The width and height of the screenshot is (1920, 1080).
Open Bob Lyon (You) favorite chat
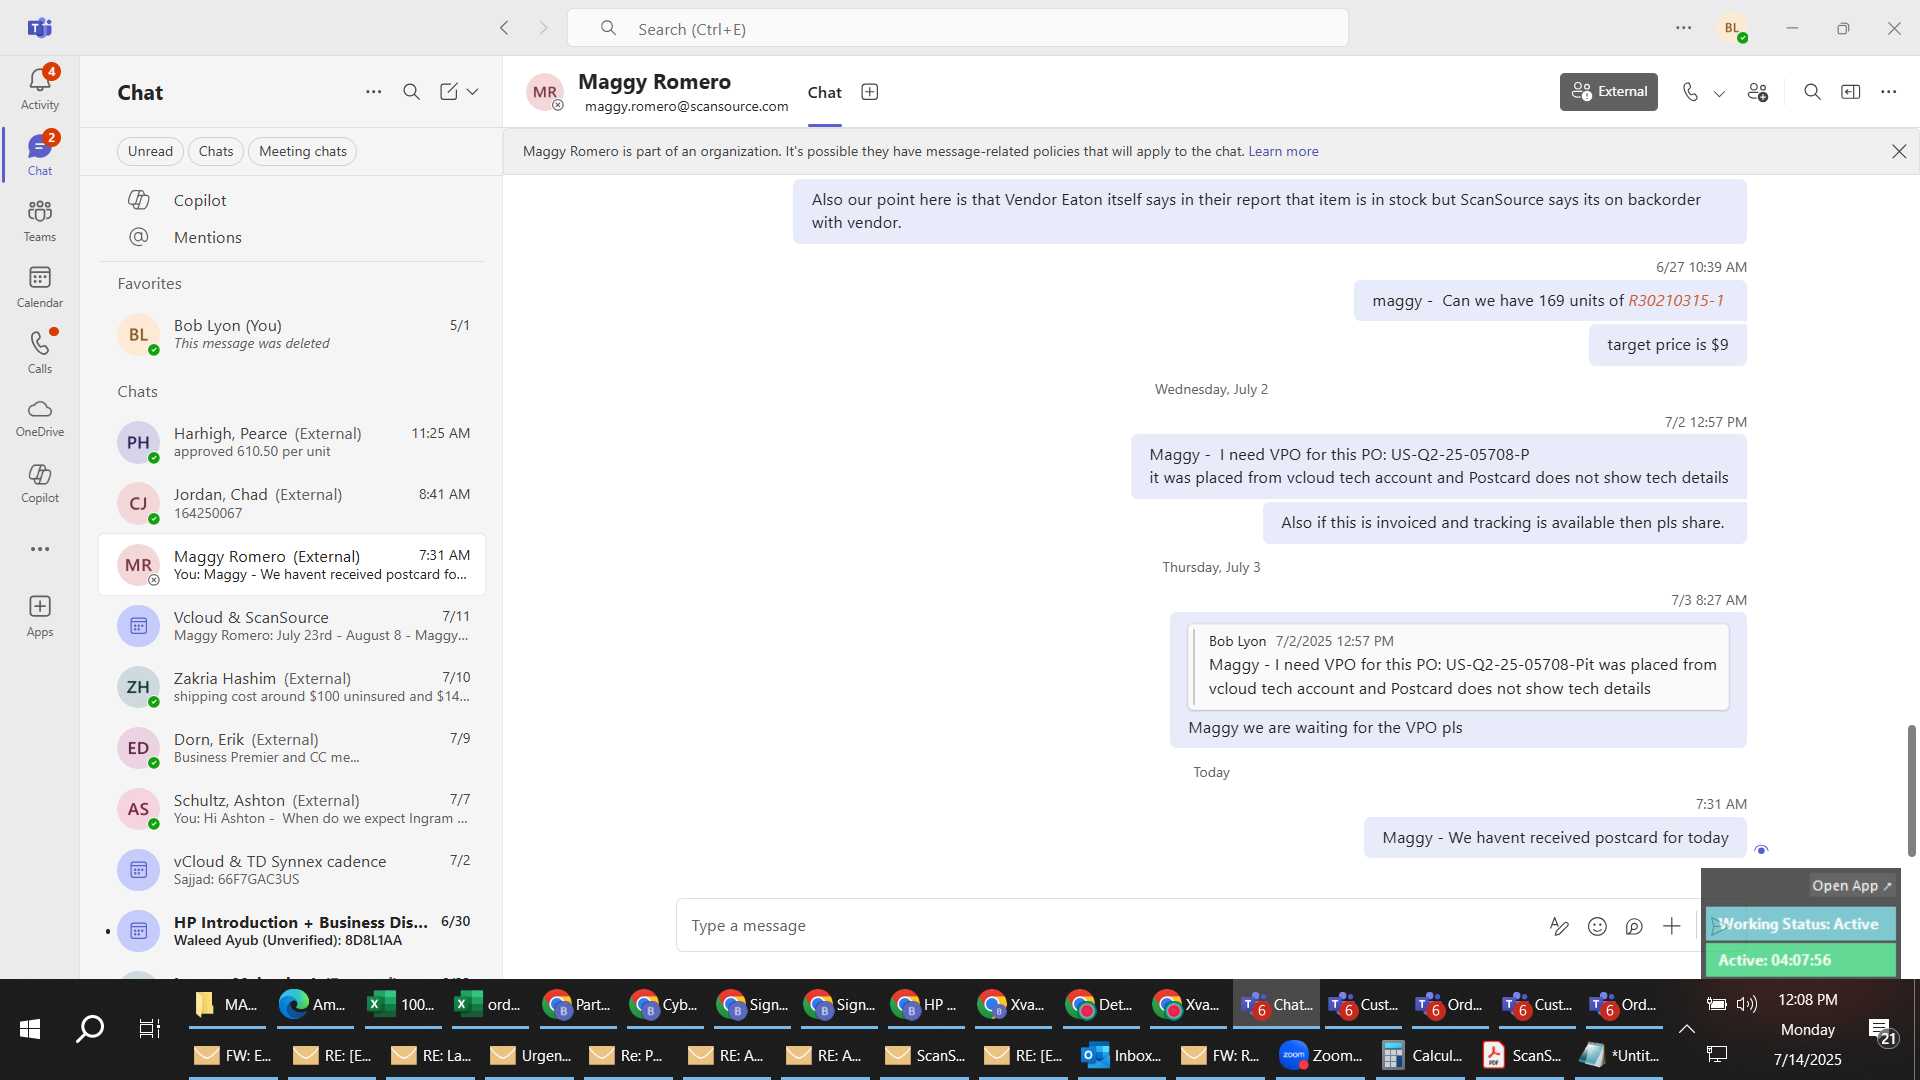(292, 334)
